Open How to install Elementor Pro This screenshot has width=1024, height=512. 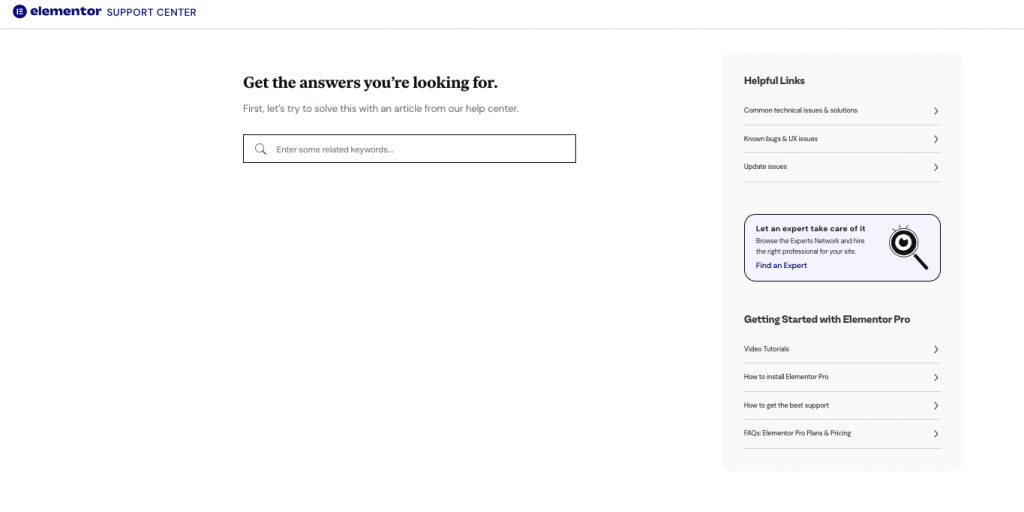tap(786, 377)
